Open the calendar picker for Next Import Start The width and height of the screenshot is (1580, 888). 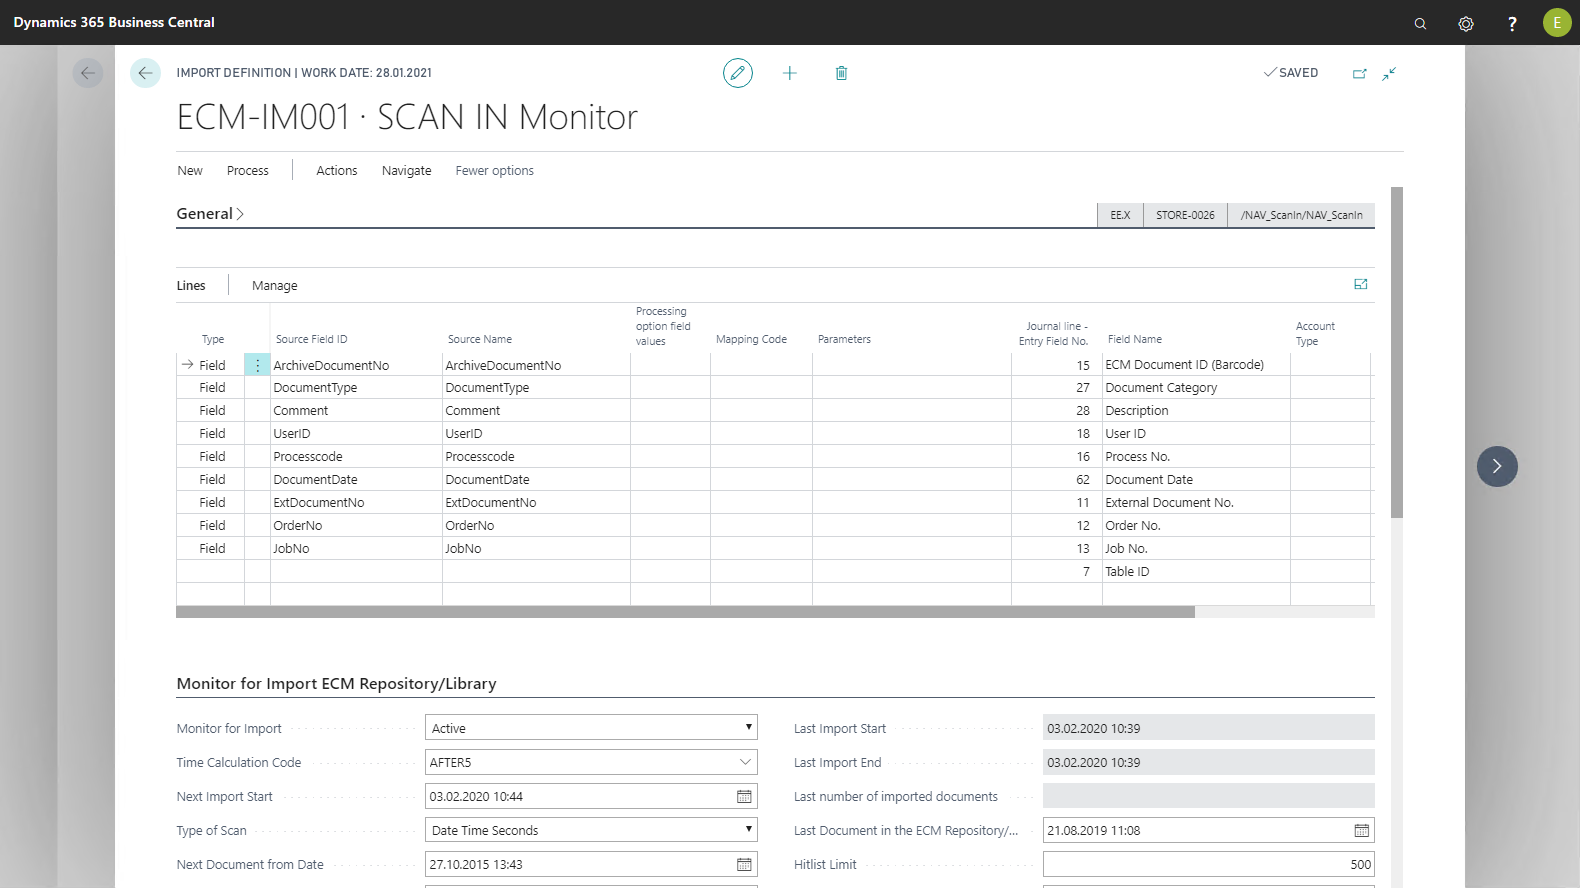(744, 797)
